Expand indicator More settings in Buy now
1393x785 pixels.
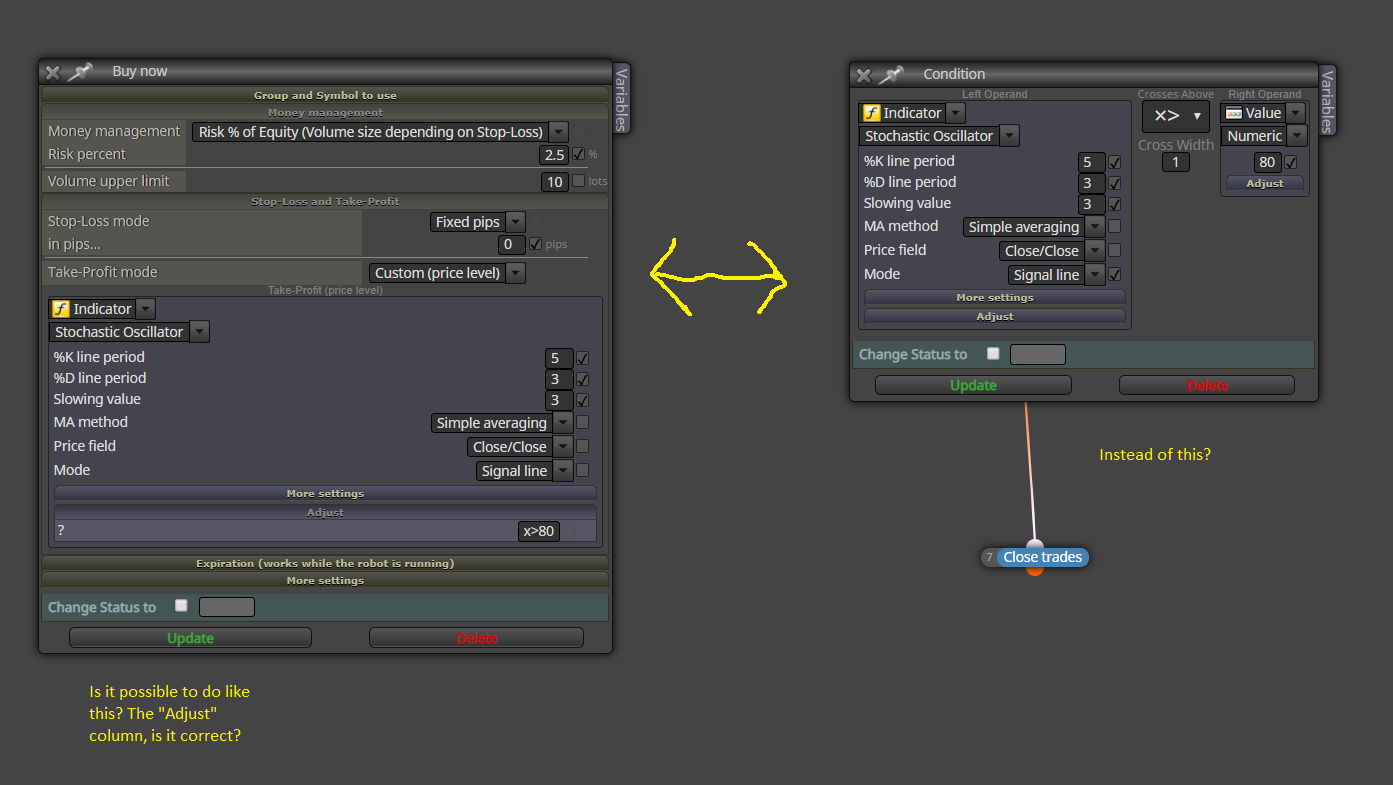coord(325,493)
